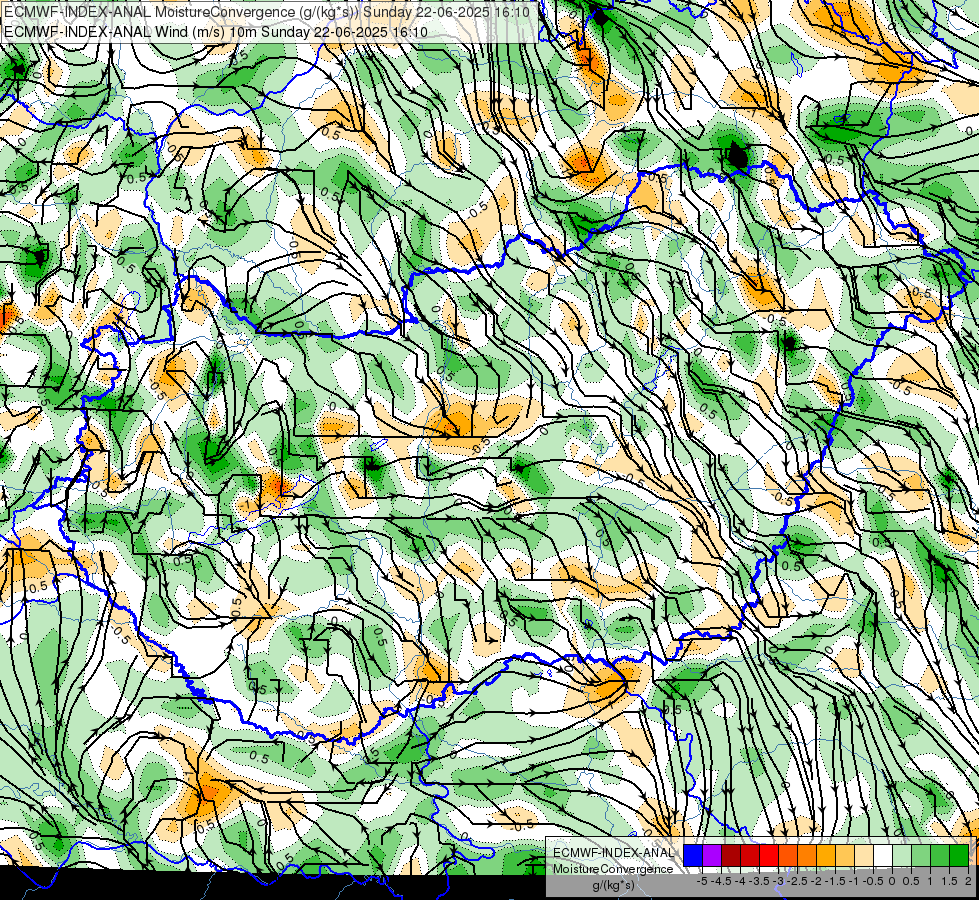
Task: Select the white legend swatch ending at 0
Action: [x=883, y=856]
